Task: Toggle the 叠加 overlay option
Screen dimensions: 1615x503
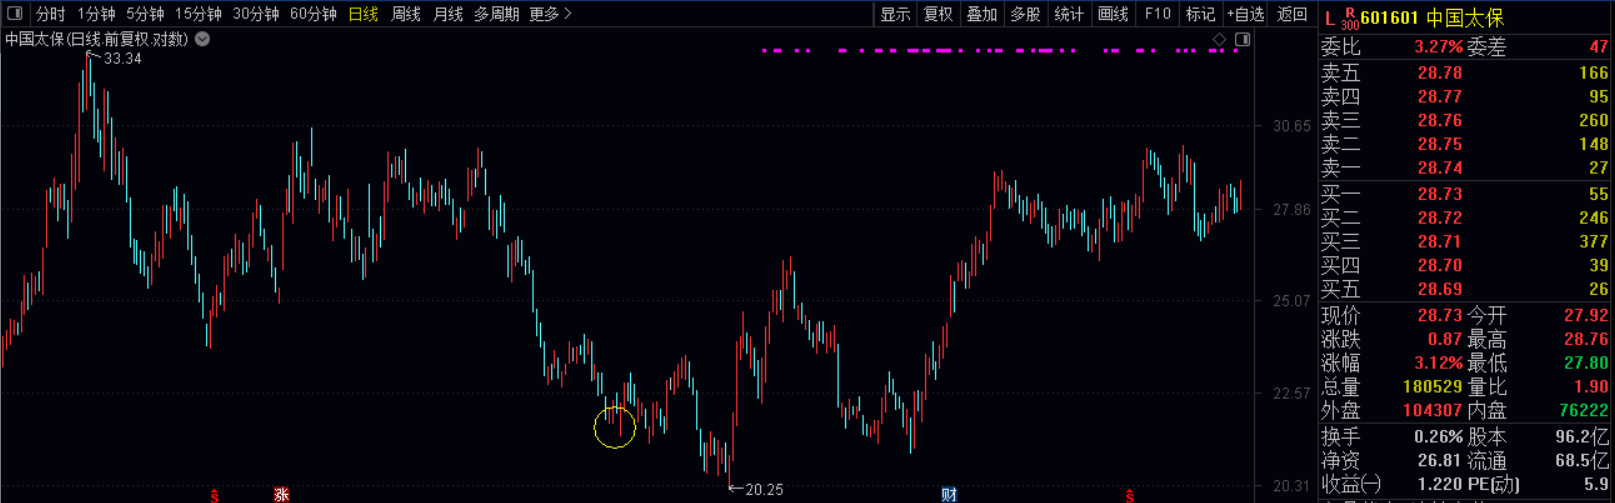Action: click(x=981, y=14)
